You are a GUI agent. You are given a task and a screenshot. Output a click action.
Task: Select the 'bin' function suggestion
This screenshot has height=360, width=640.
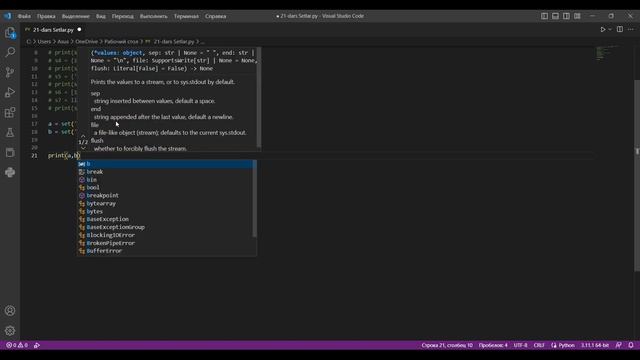[x=165, y=180]
